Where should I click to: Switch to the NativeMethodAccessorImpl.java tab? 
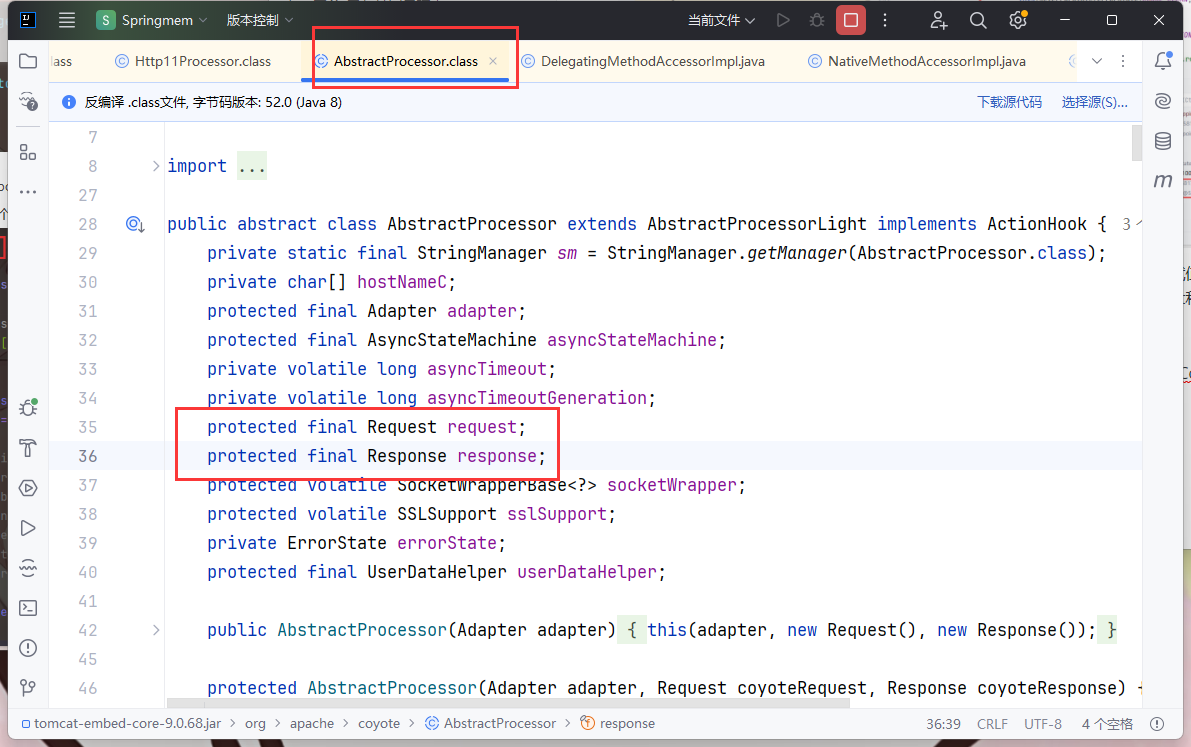point(926,61)
